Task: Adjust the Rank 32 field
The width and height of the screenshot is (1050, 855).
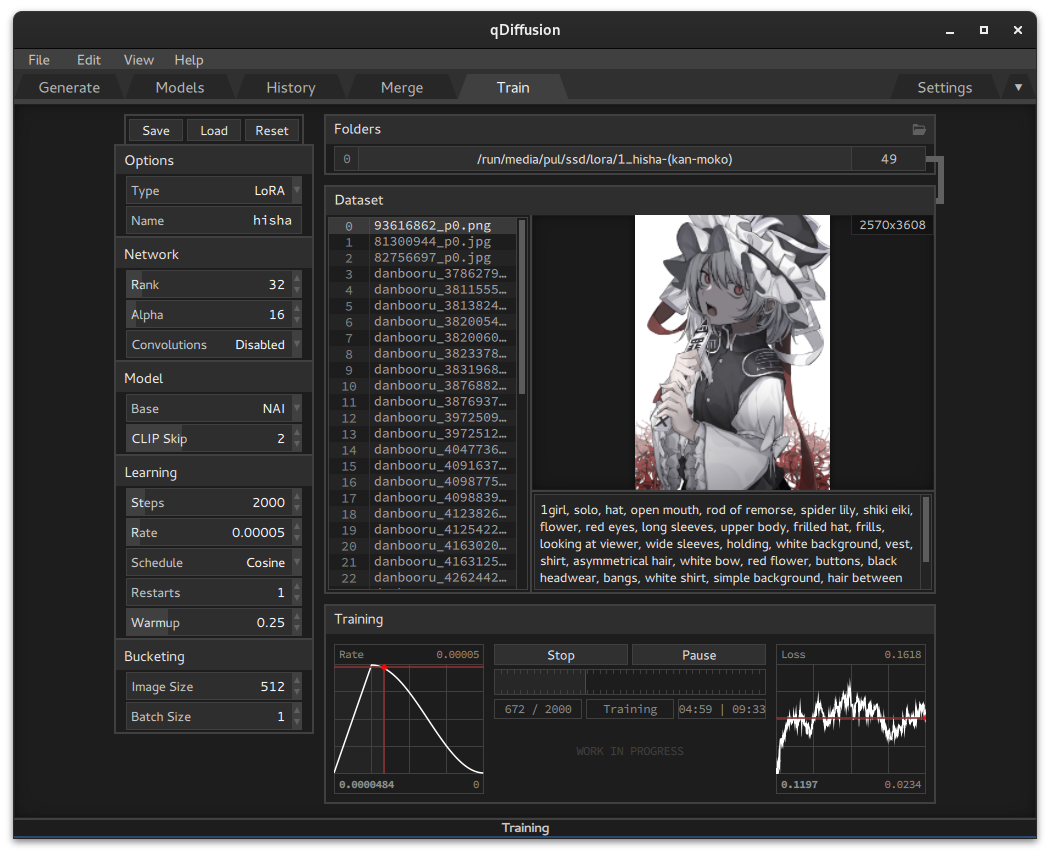Action: [x=214, y=285]
